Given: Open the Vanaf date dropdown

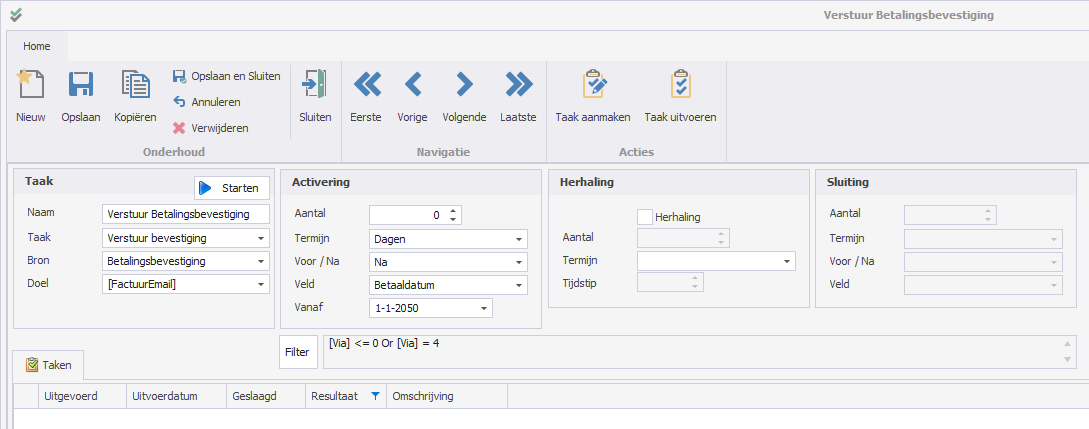Looking at the screenshot, I should [484, 308].
